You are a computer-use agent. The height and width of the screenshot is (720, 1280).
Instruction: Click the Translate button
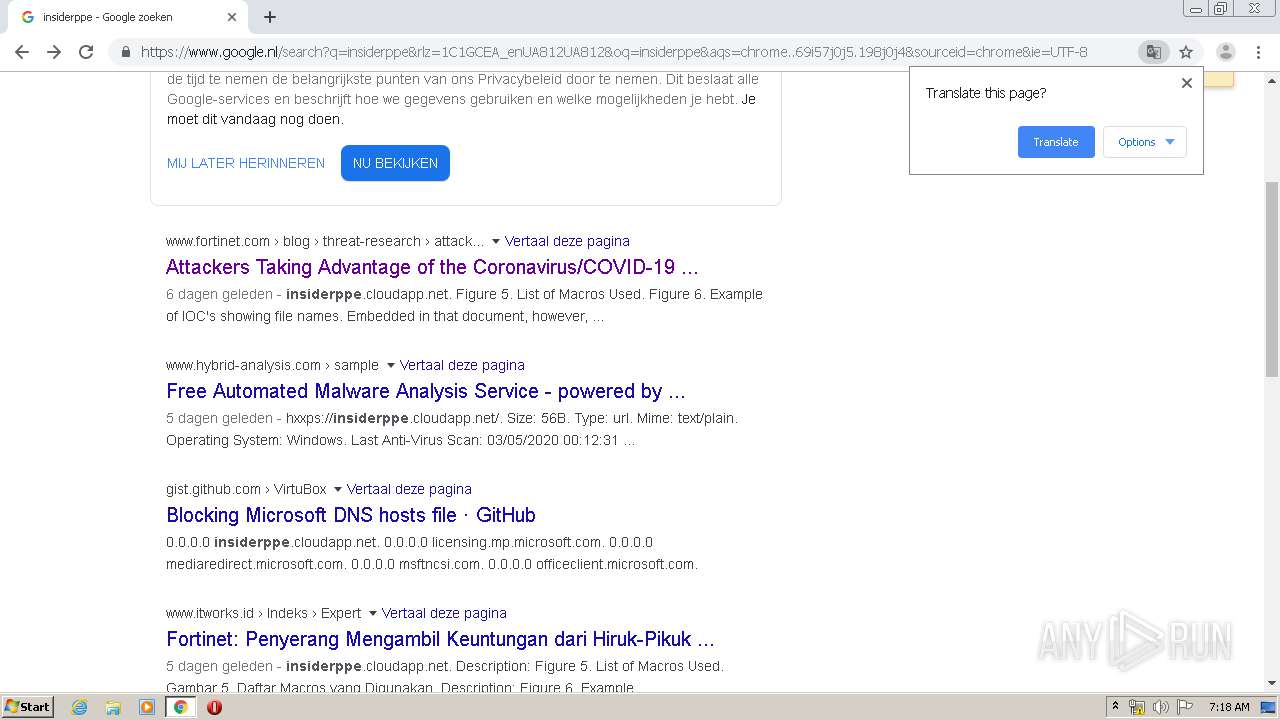click(x=1056, y=142)
